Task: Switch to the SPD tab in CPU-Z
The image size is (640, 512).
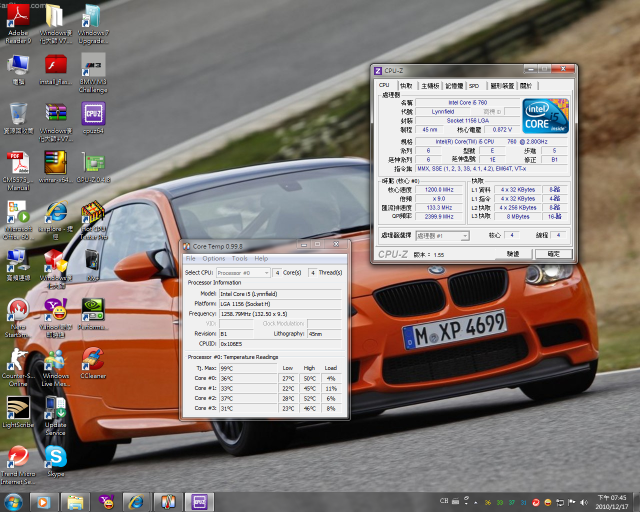Action: (x=474, y=86)
